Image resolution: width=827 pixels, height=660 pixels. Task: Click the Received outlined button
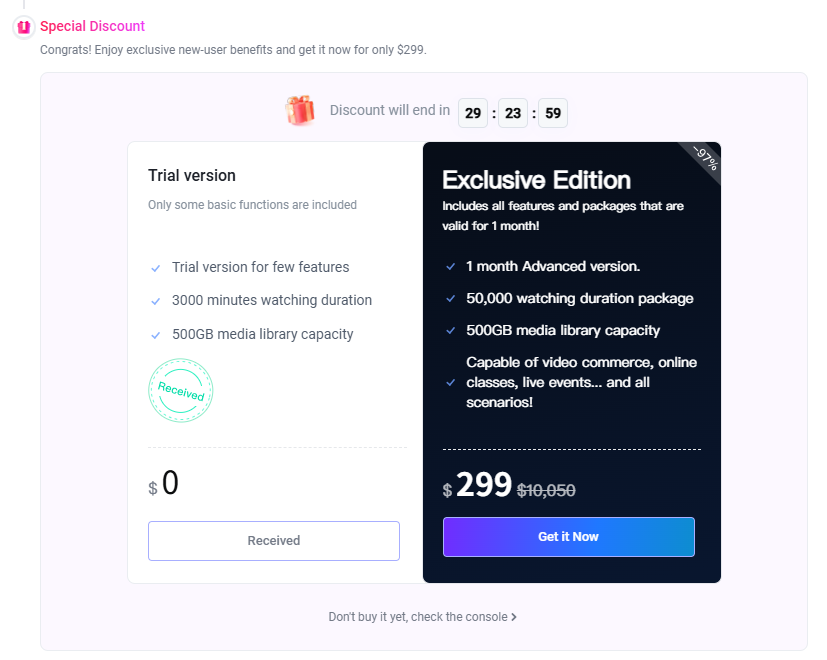[x=274, y=541]
